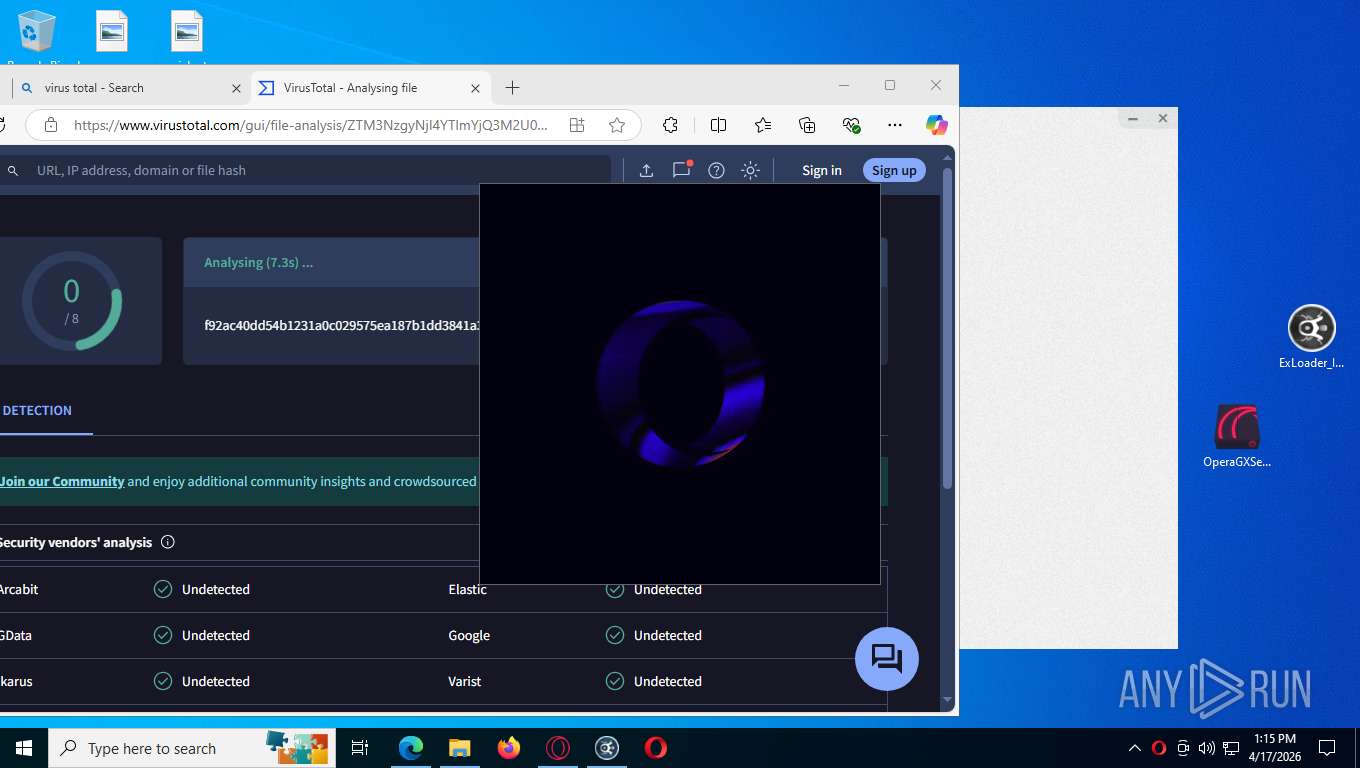
Task: Open Microsoft Edge from the taskbar
Action: [x=410, y=748]
